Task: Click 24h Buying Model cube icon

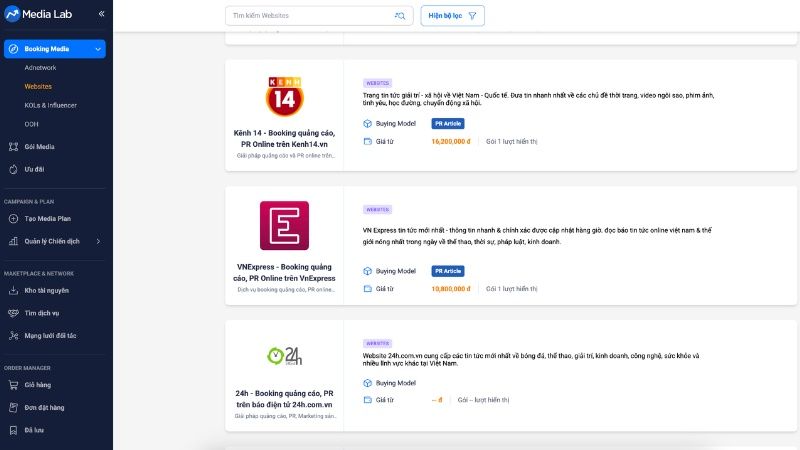Action: coord(367,383)
